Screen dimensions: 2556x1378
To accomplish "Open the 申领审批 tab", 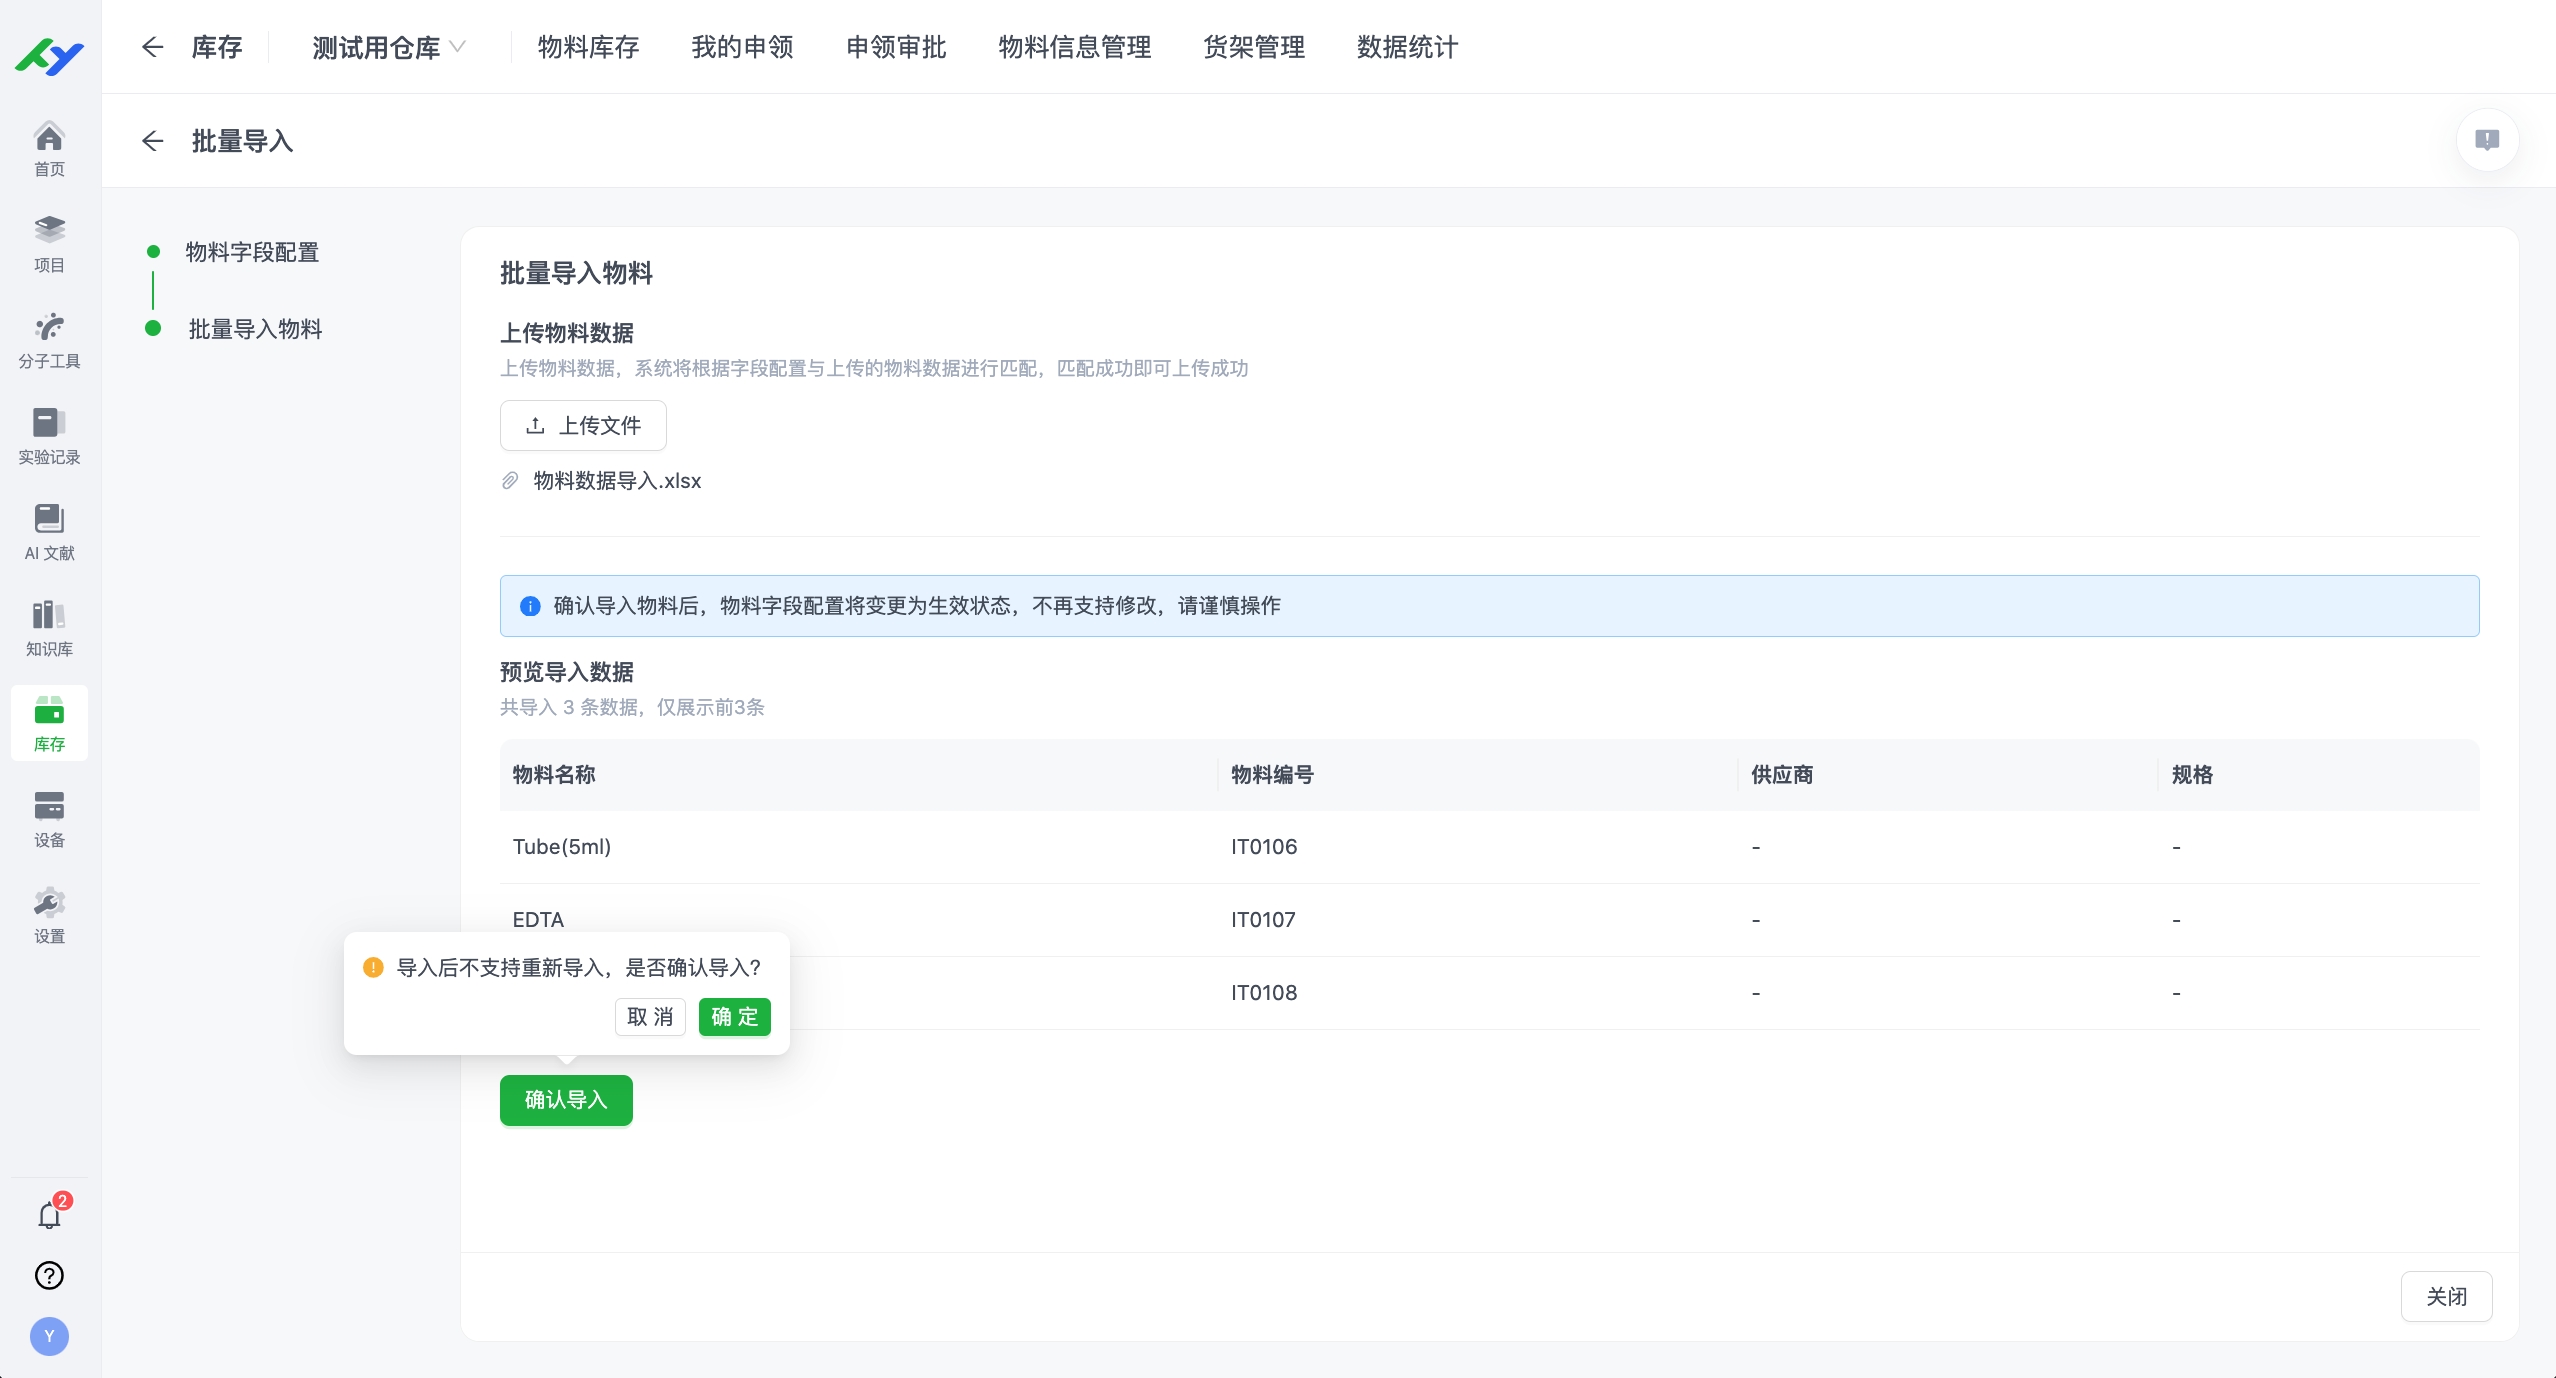I will pos(895,46).
